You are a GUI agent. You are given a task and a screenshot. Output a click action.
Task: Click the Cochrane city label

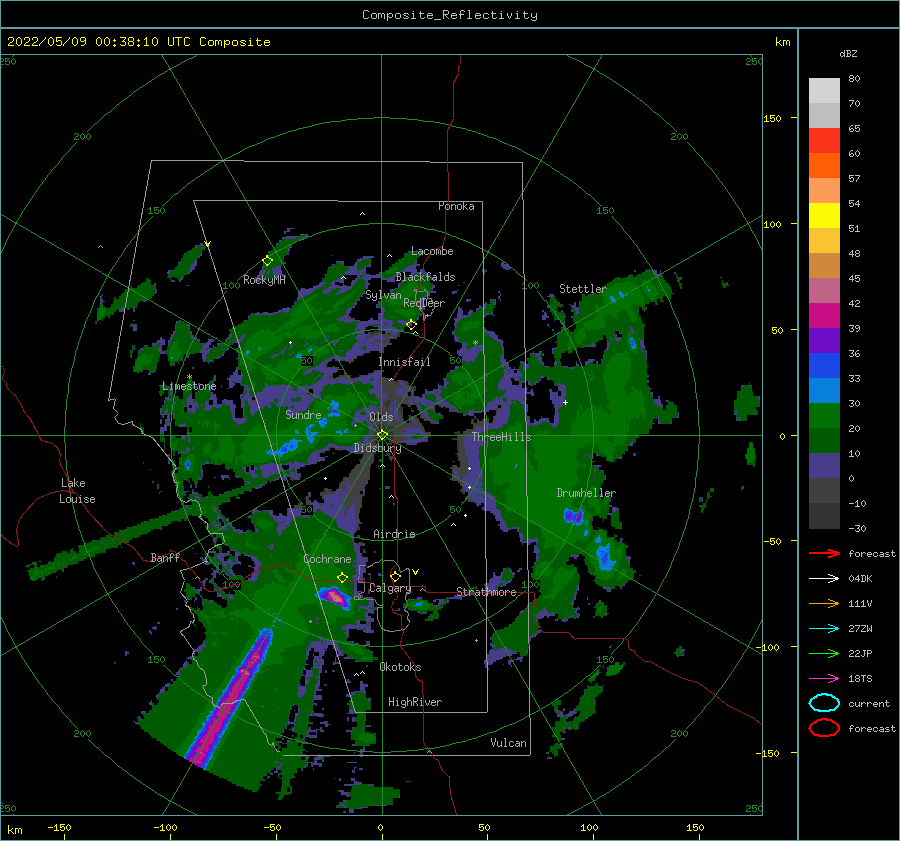(x=327, y=559)
